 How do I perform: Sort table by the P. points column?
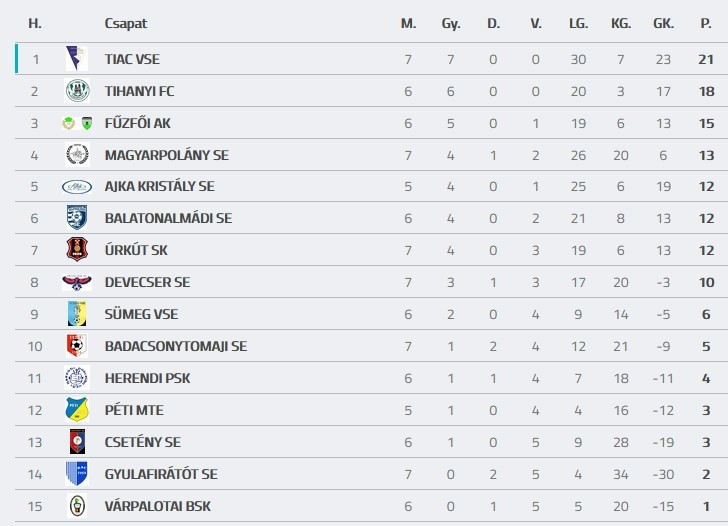pyautogui.click(x=706, y=23)
